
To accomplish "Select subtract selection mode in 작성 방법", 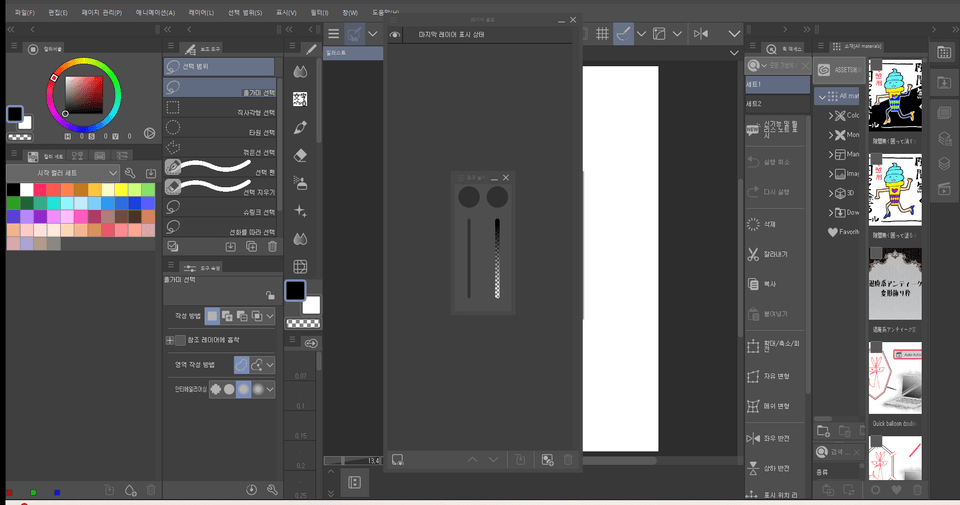I will point(242,316).
